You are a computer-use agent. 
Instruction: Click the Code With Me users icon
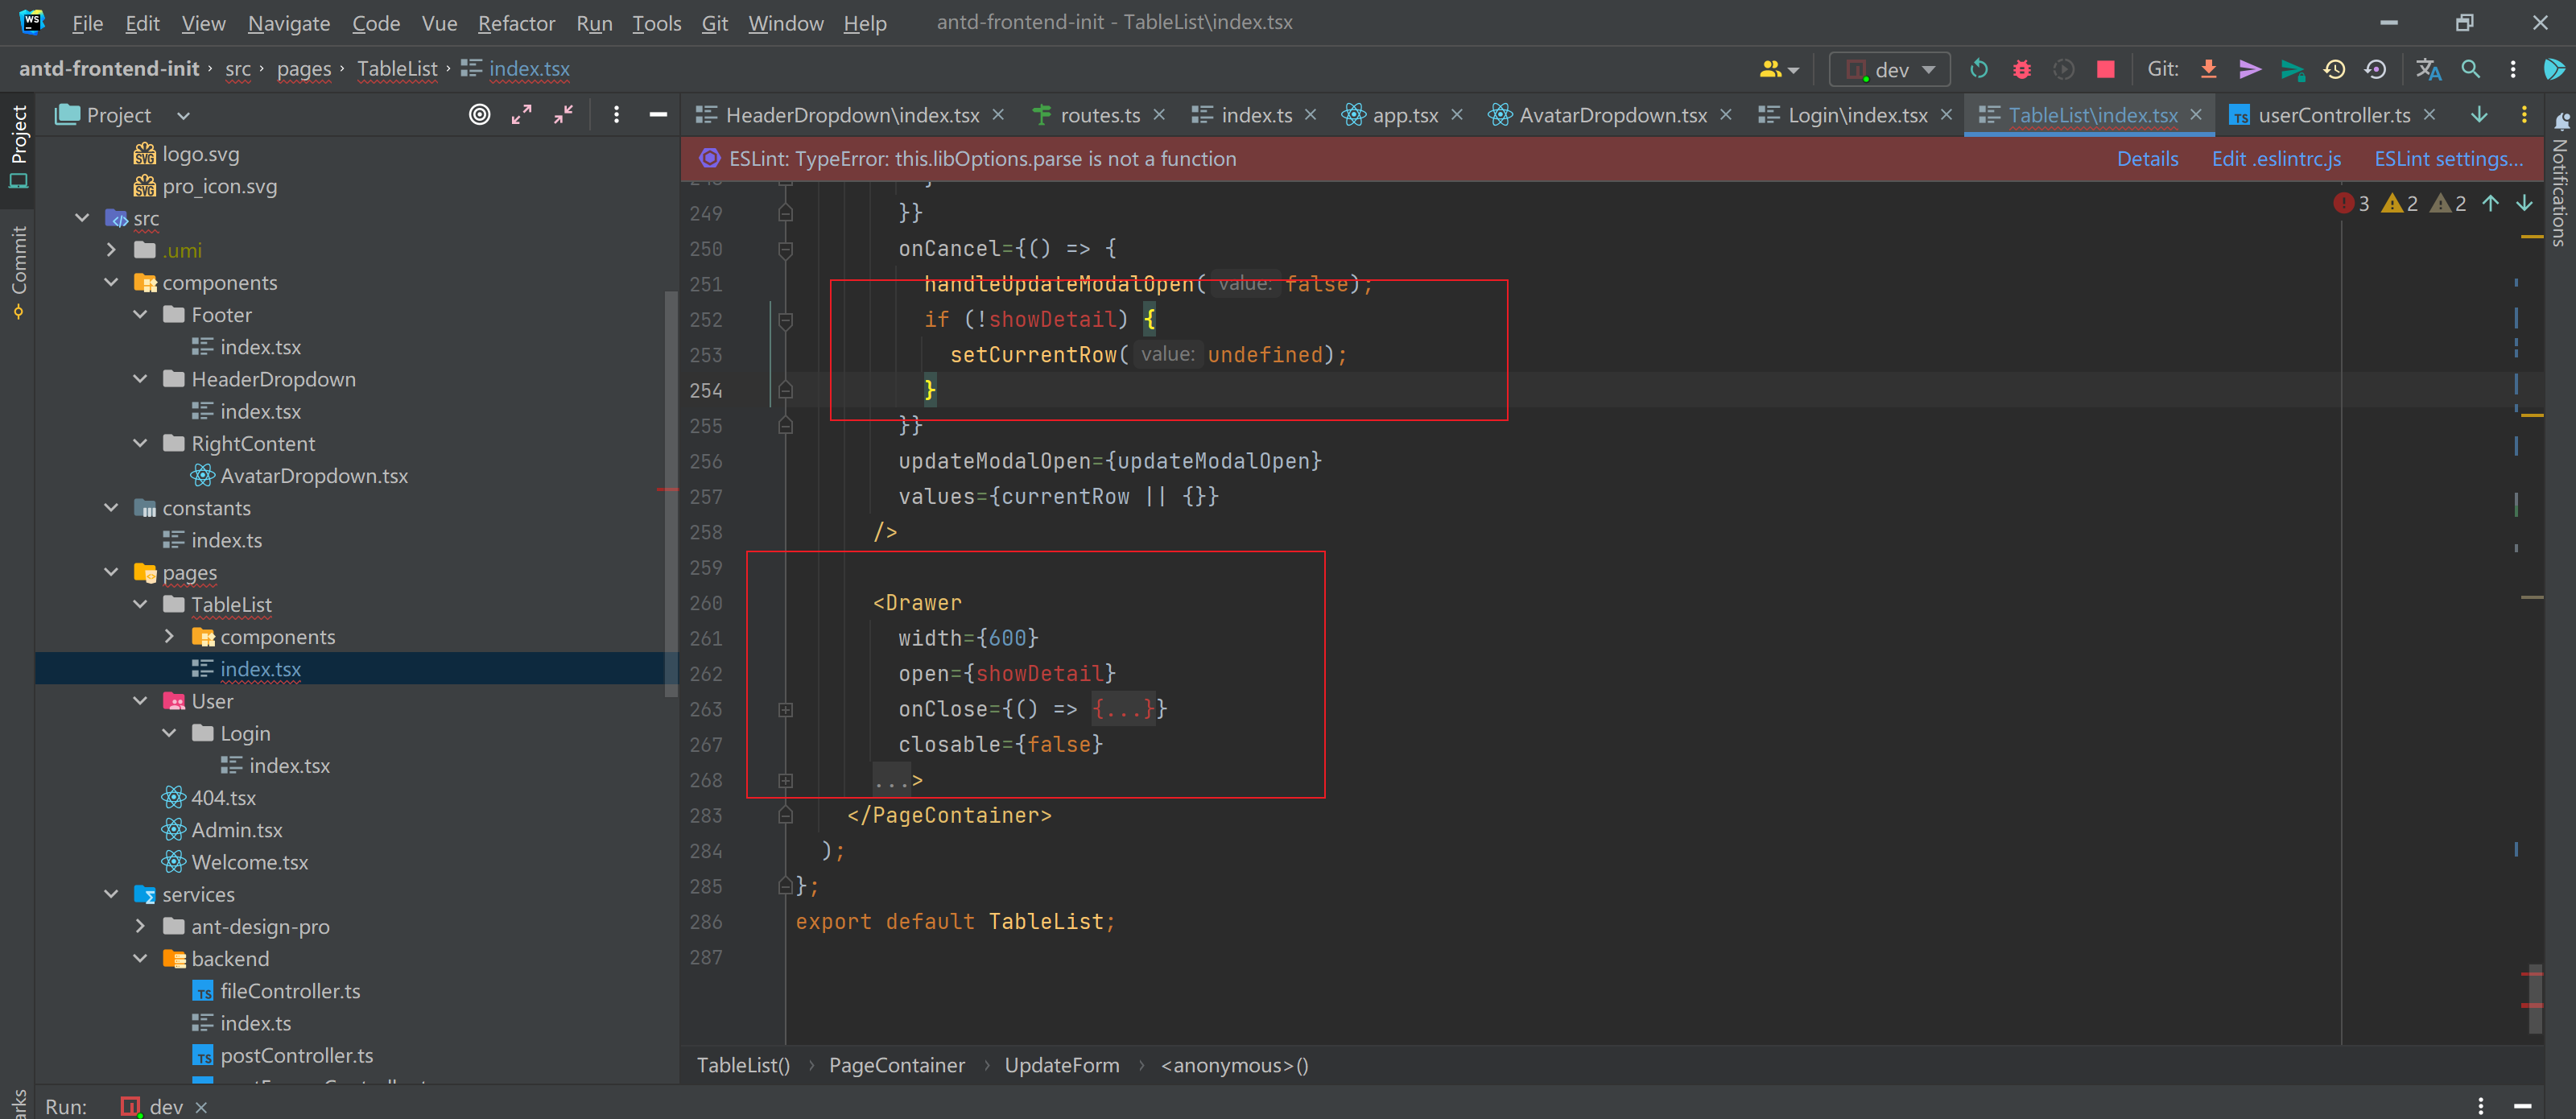[x=1778, y=69]
